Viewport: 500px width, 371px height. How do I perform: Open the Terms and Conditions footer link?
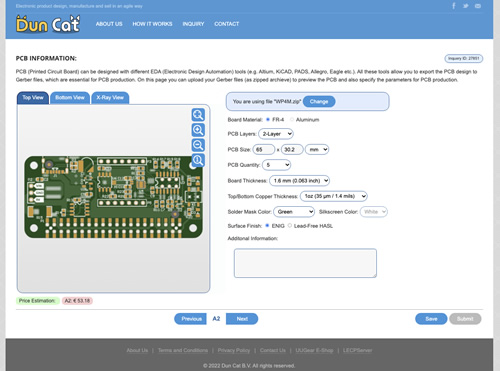[183, 350]
